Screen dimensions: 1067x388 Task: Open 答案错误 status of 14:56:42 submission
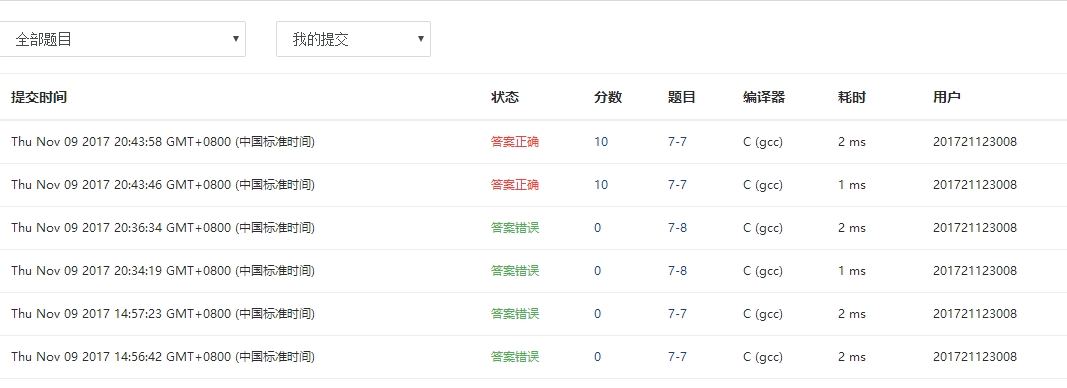click(x=514, y=357)
